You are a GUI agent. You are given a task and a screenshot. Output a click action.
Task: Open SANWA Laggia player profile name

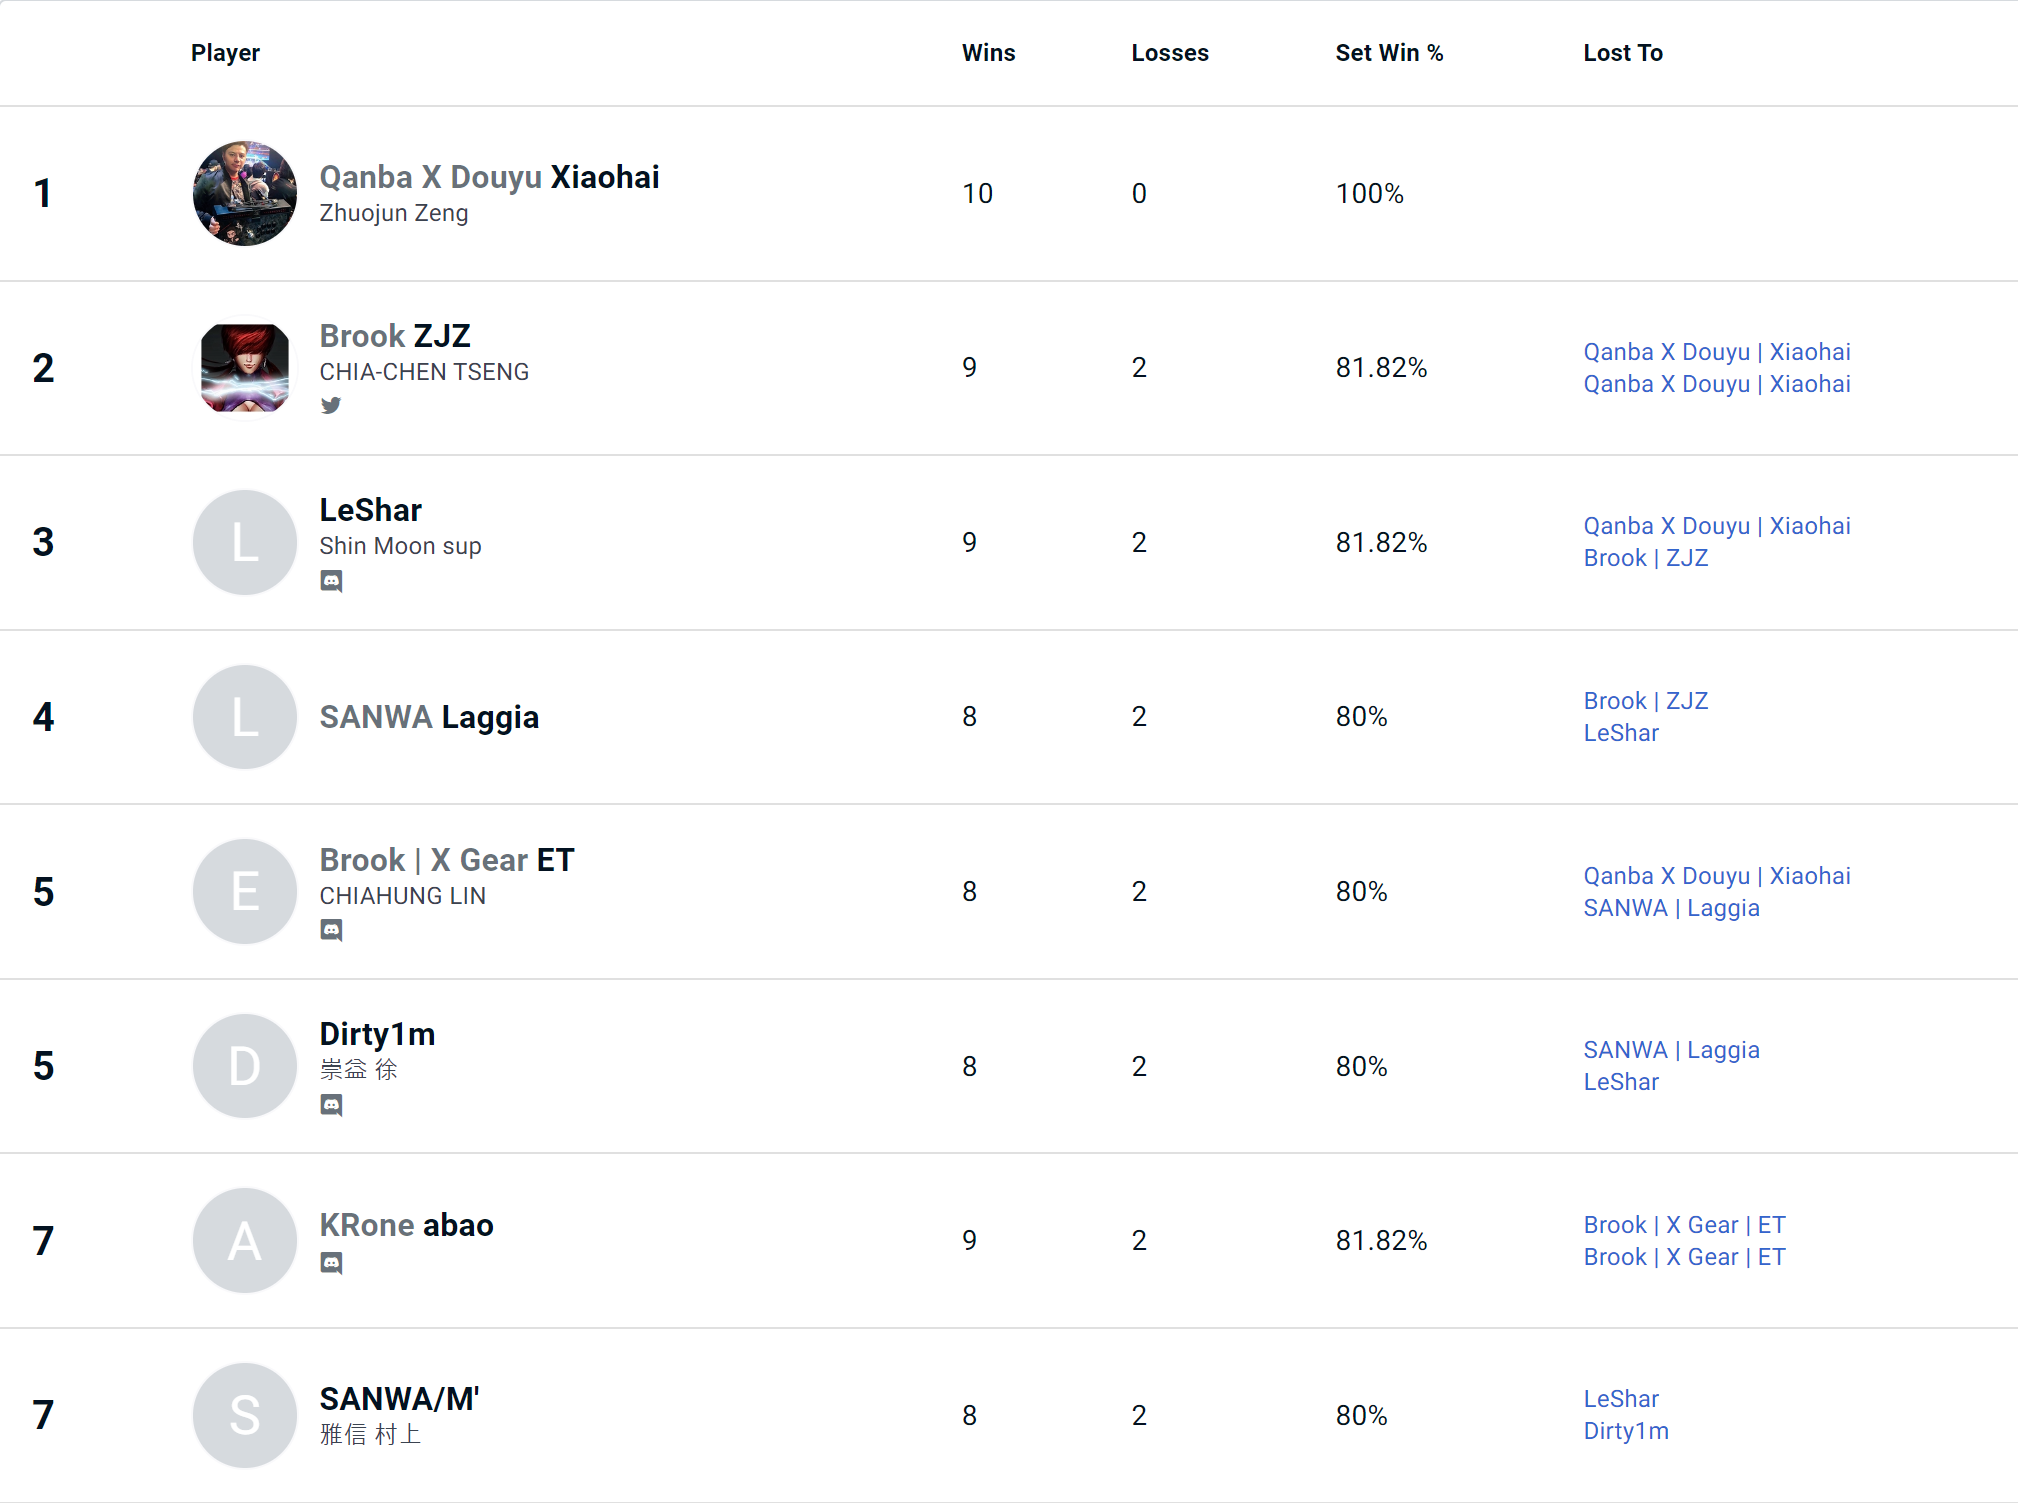(429, 717)
